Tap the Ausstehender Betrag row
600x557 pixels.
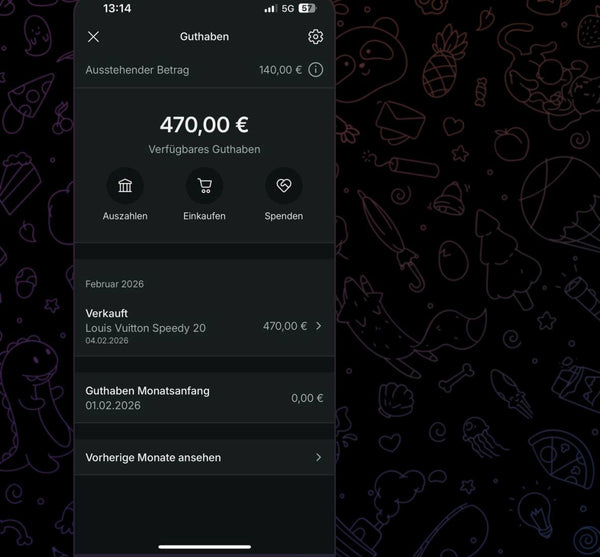204,70
